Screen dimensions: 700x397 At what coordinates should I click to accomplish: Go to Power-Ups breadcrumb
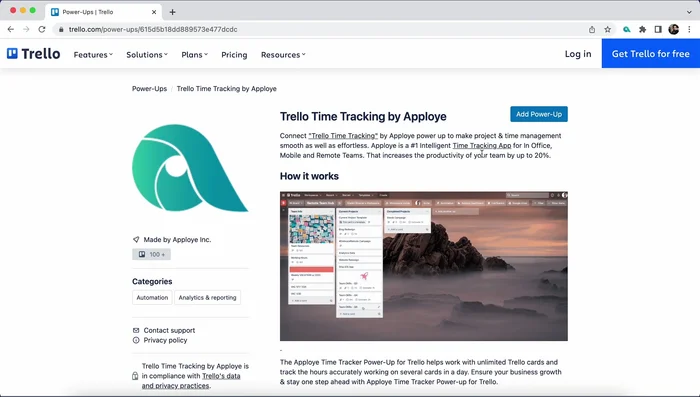tap(149, 88)
